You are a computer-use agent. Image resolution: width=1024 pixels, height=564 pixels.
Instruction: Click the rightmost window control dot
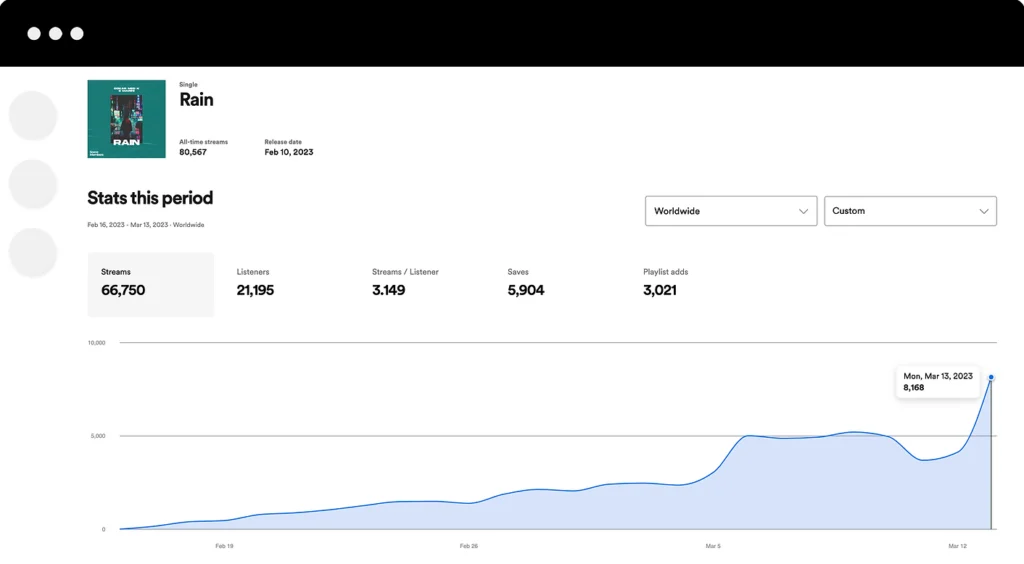coord(77,33)
